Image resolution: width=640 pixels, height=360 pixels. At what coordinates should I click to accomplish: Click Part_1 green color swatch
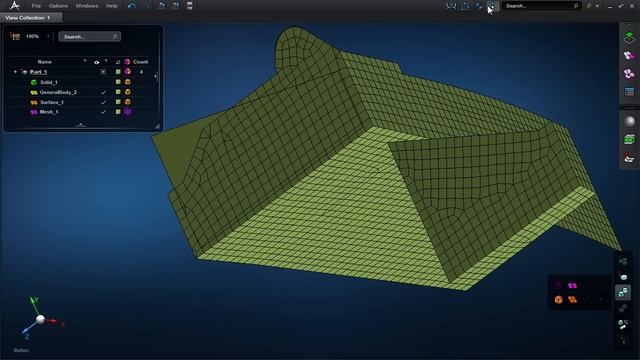[x=118, y=72]
